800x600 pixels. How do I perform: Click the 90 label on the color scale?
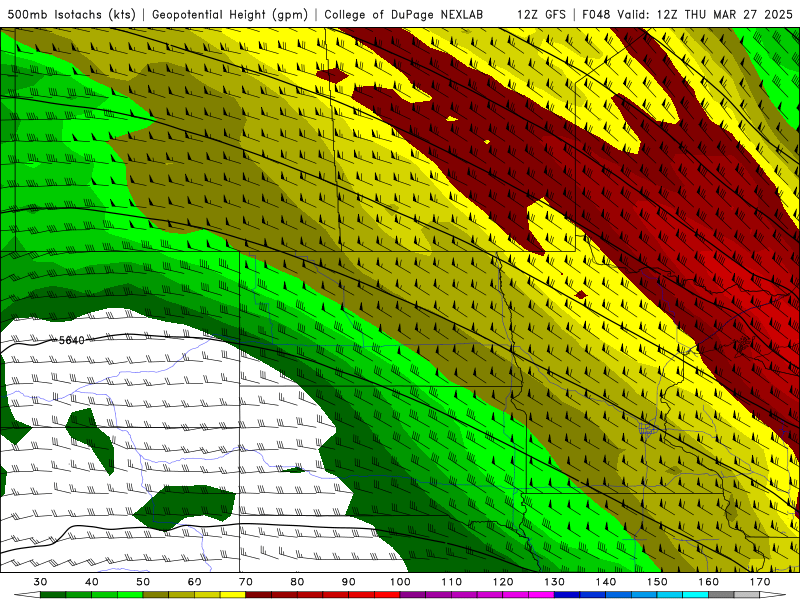[348, 582]
